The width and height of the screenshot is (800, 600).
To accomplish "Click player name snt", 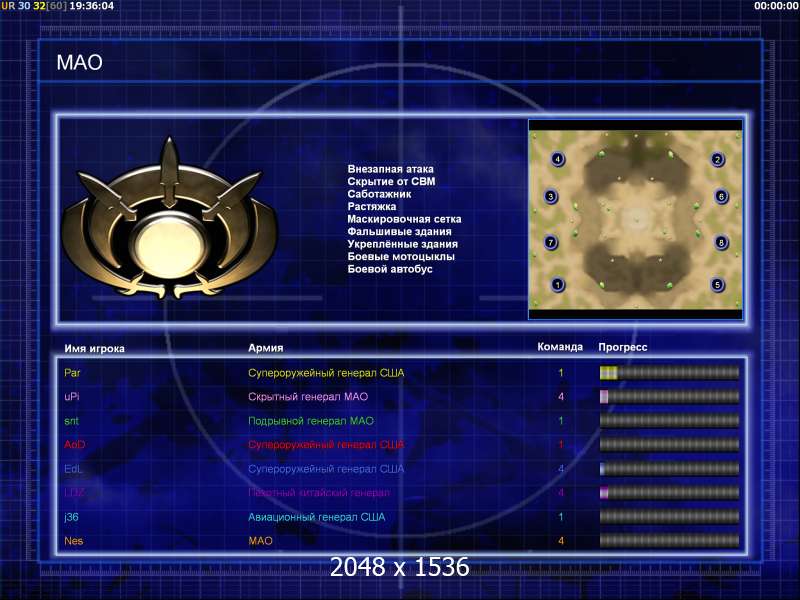I will pos(71,421).
